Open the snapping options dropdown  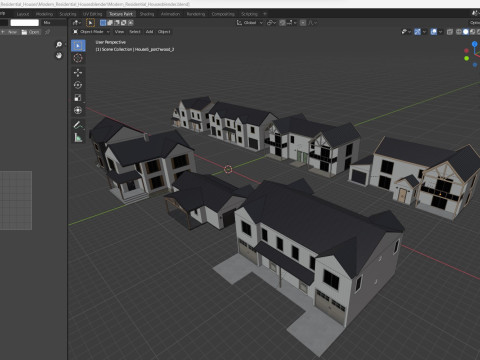click(291, 23)
